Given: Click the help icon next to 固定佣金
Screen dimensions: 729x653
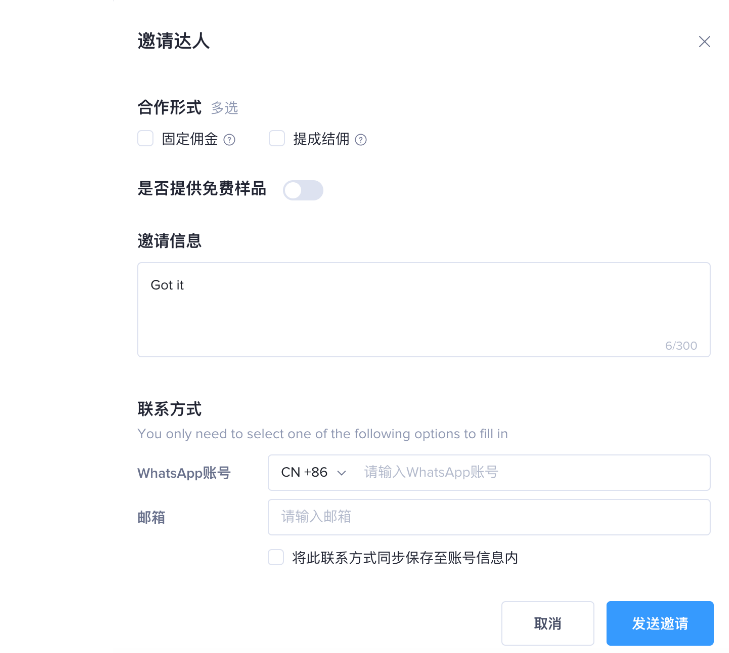Looking at the screenshot, I should pos(229,140).
